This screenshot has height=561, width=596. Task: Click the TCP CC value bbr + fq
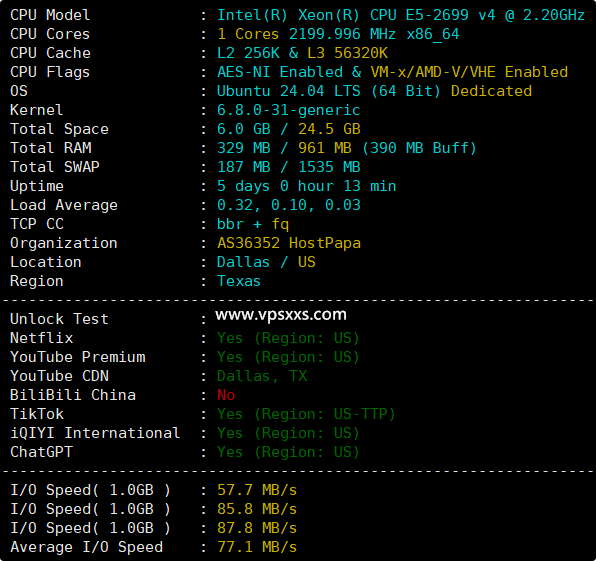(253, 224)
